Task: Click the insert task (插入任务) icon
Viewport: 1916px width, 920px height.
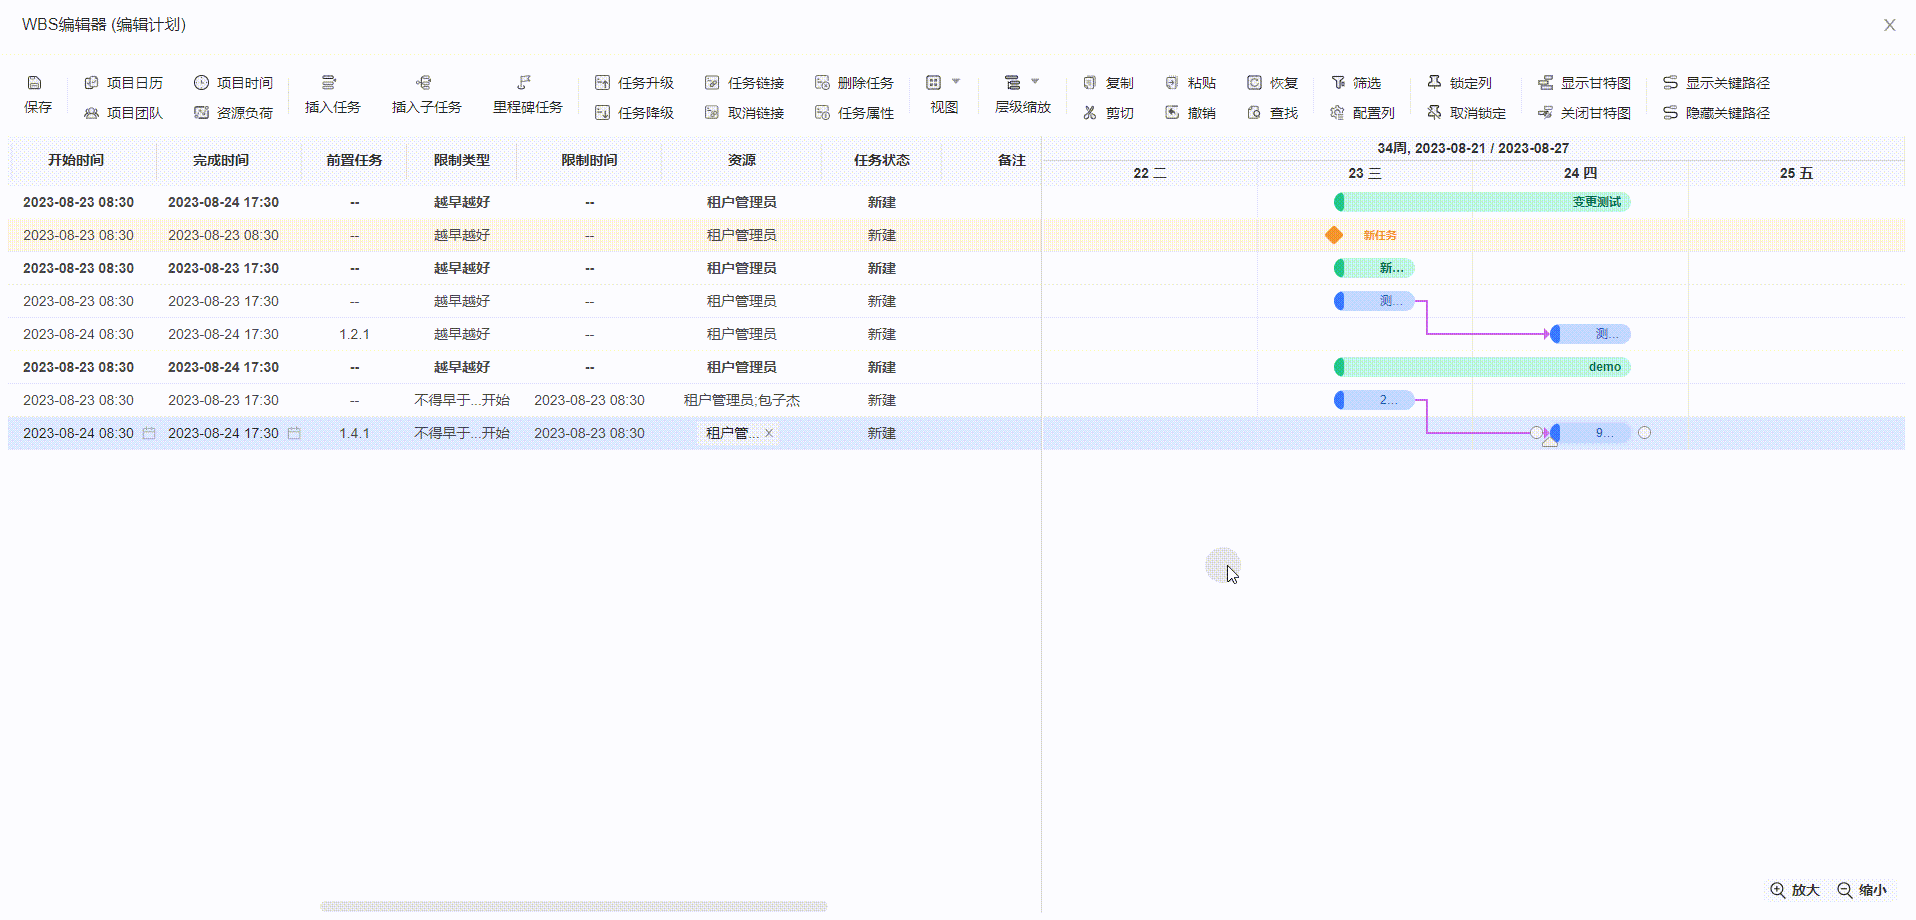Action: click(x=329, y=83)
